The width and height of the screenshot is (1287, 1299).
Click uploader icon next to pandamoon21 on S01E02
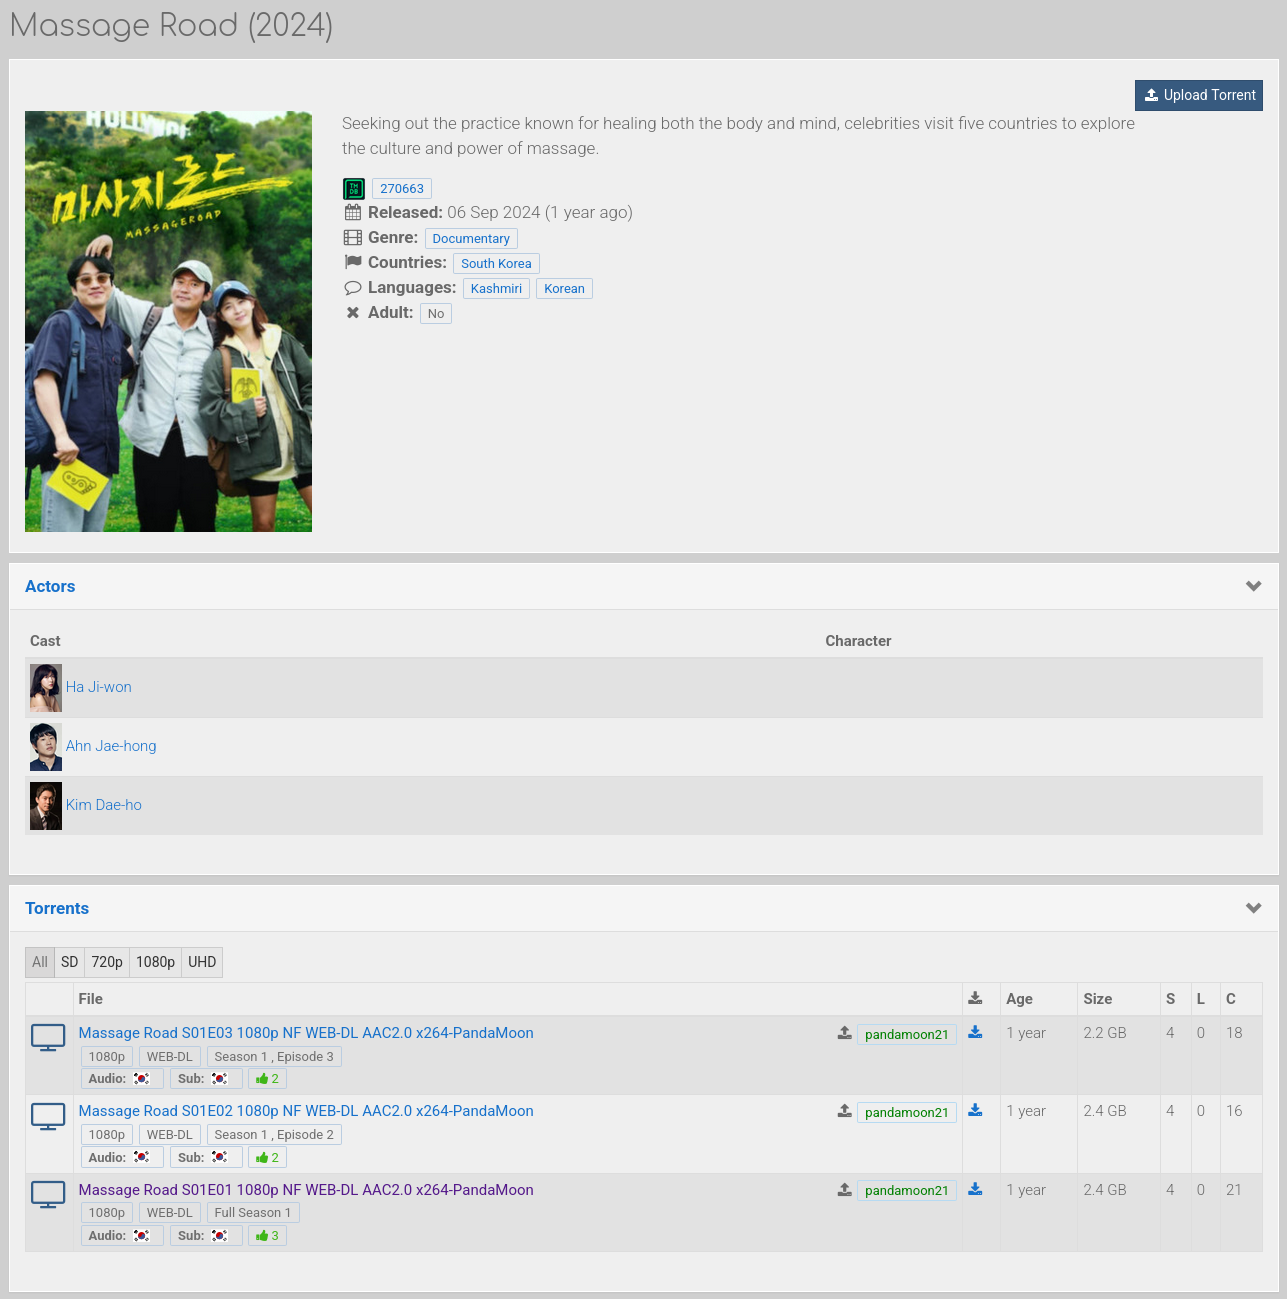845,1111
